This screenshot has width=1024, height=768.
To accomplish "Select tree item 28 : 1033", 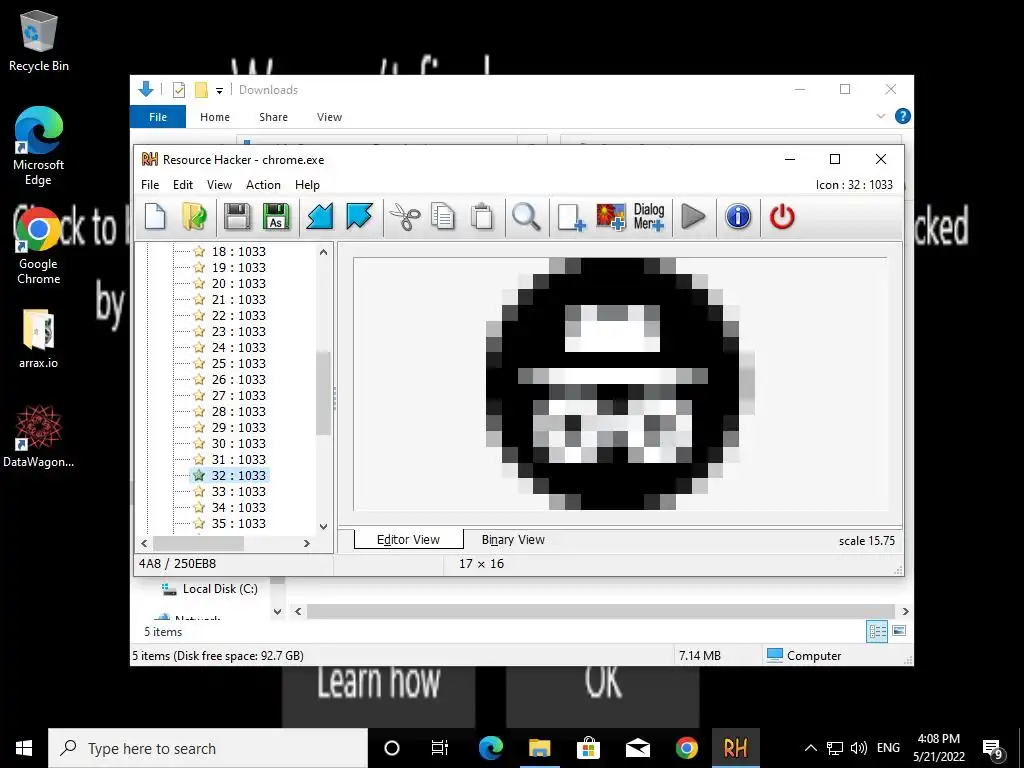I will pyautogui.click(x=238, y=411).
